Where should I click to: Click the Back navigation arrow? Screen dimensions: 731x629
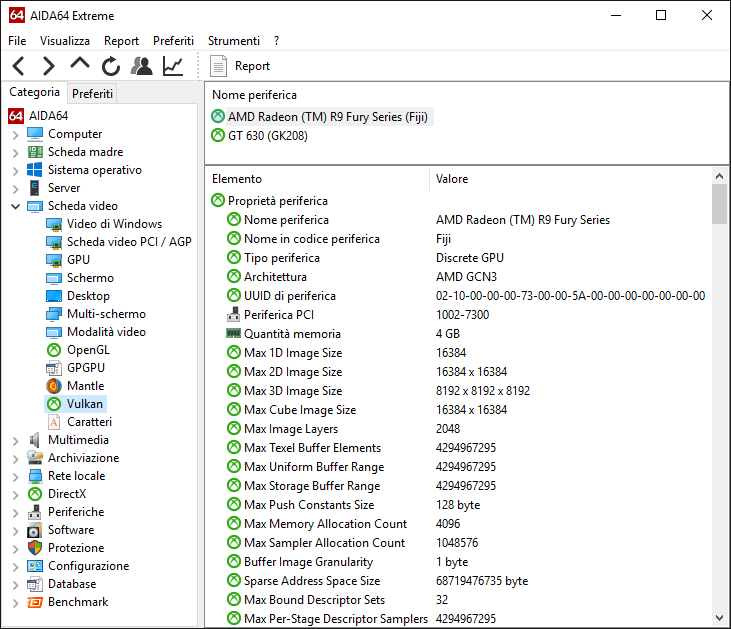tap(19, 66)
